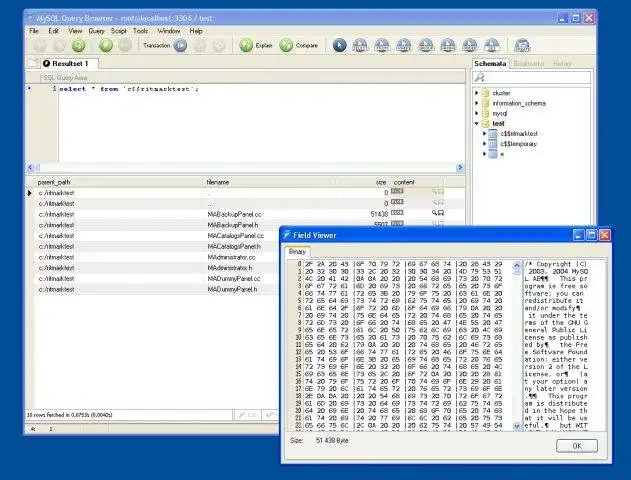
Task: Switch to the Bookmarks tab
Action: click(528, 64)
